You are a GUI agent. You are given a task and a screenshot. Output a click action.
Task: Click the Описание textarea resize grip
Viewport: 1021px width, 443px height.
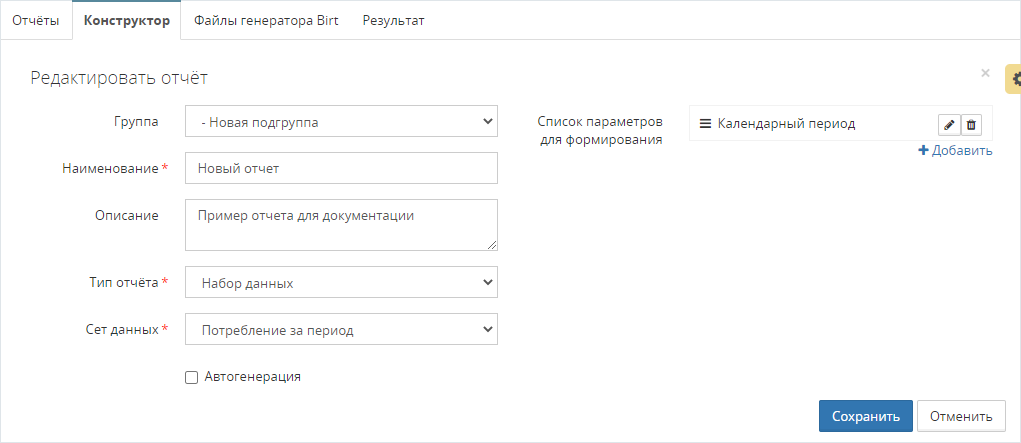coord(492,244)
